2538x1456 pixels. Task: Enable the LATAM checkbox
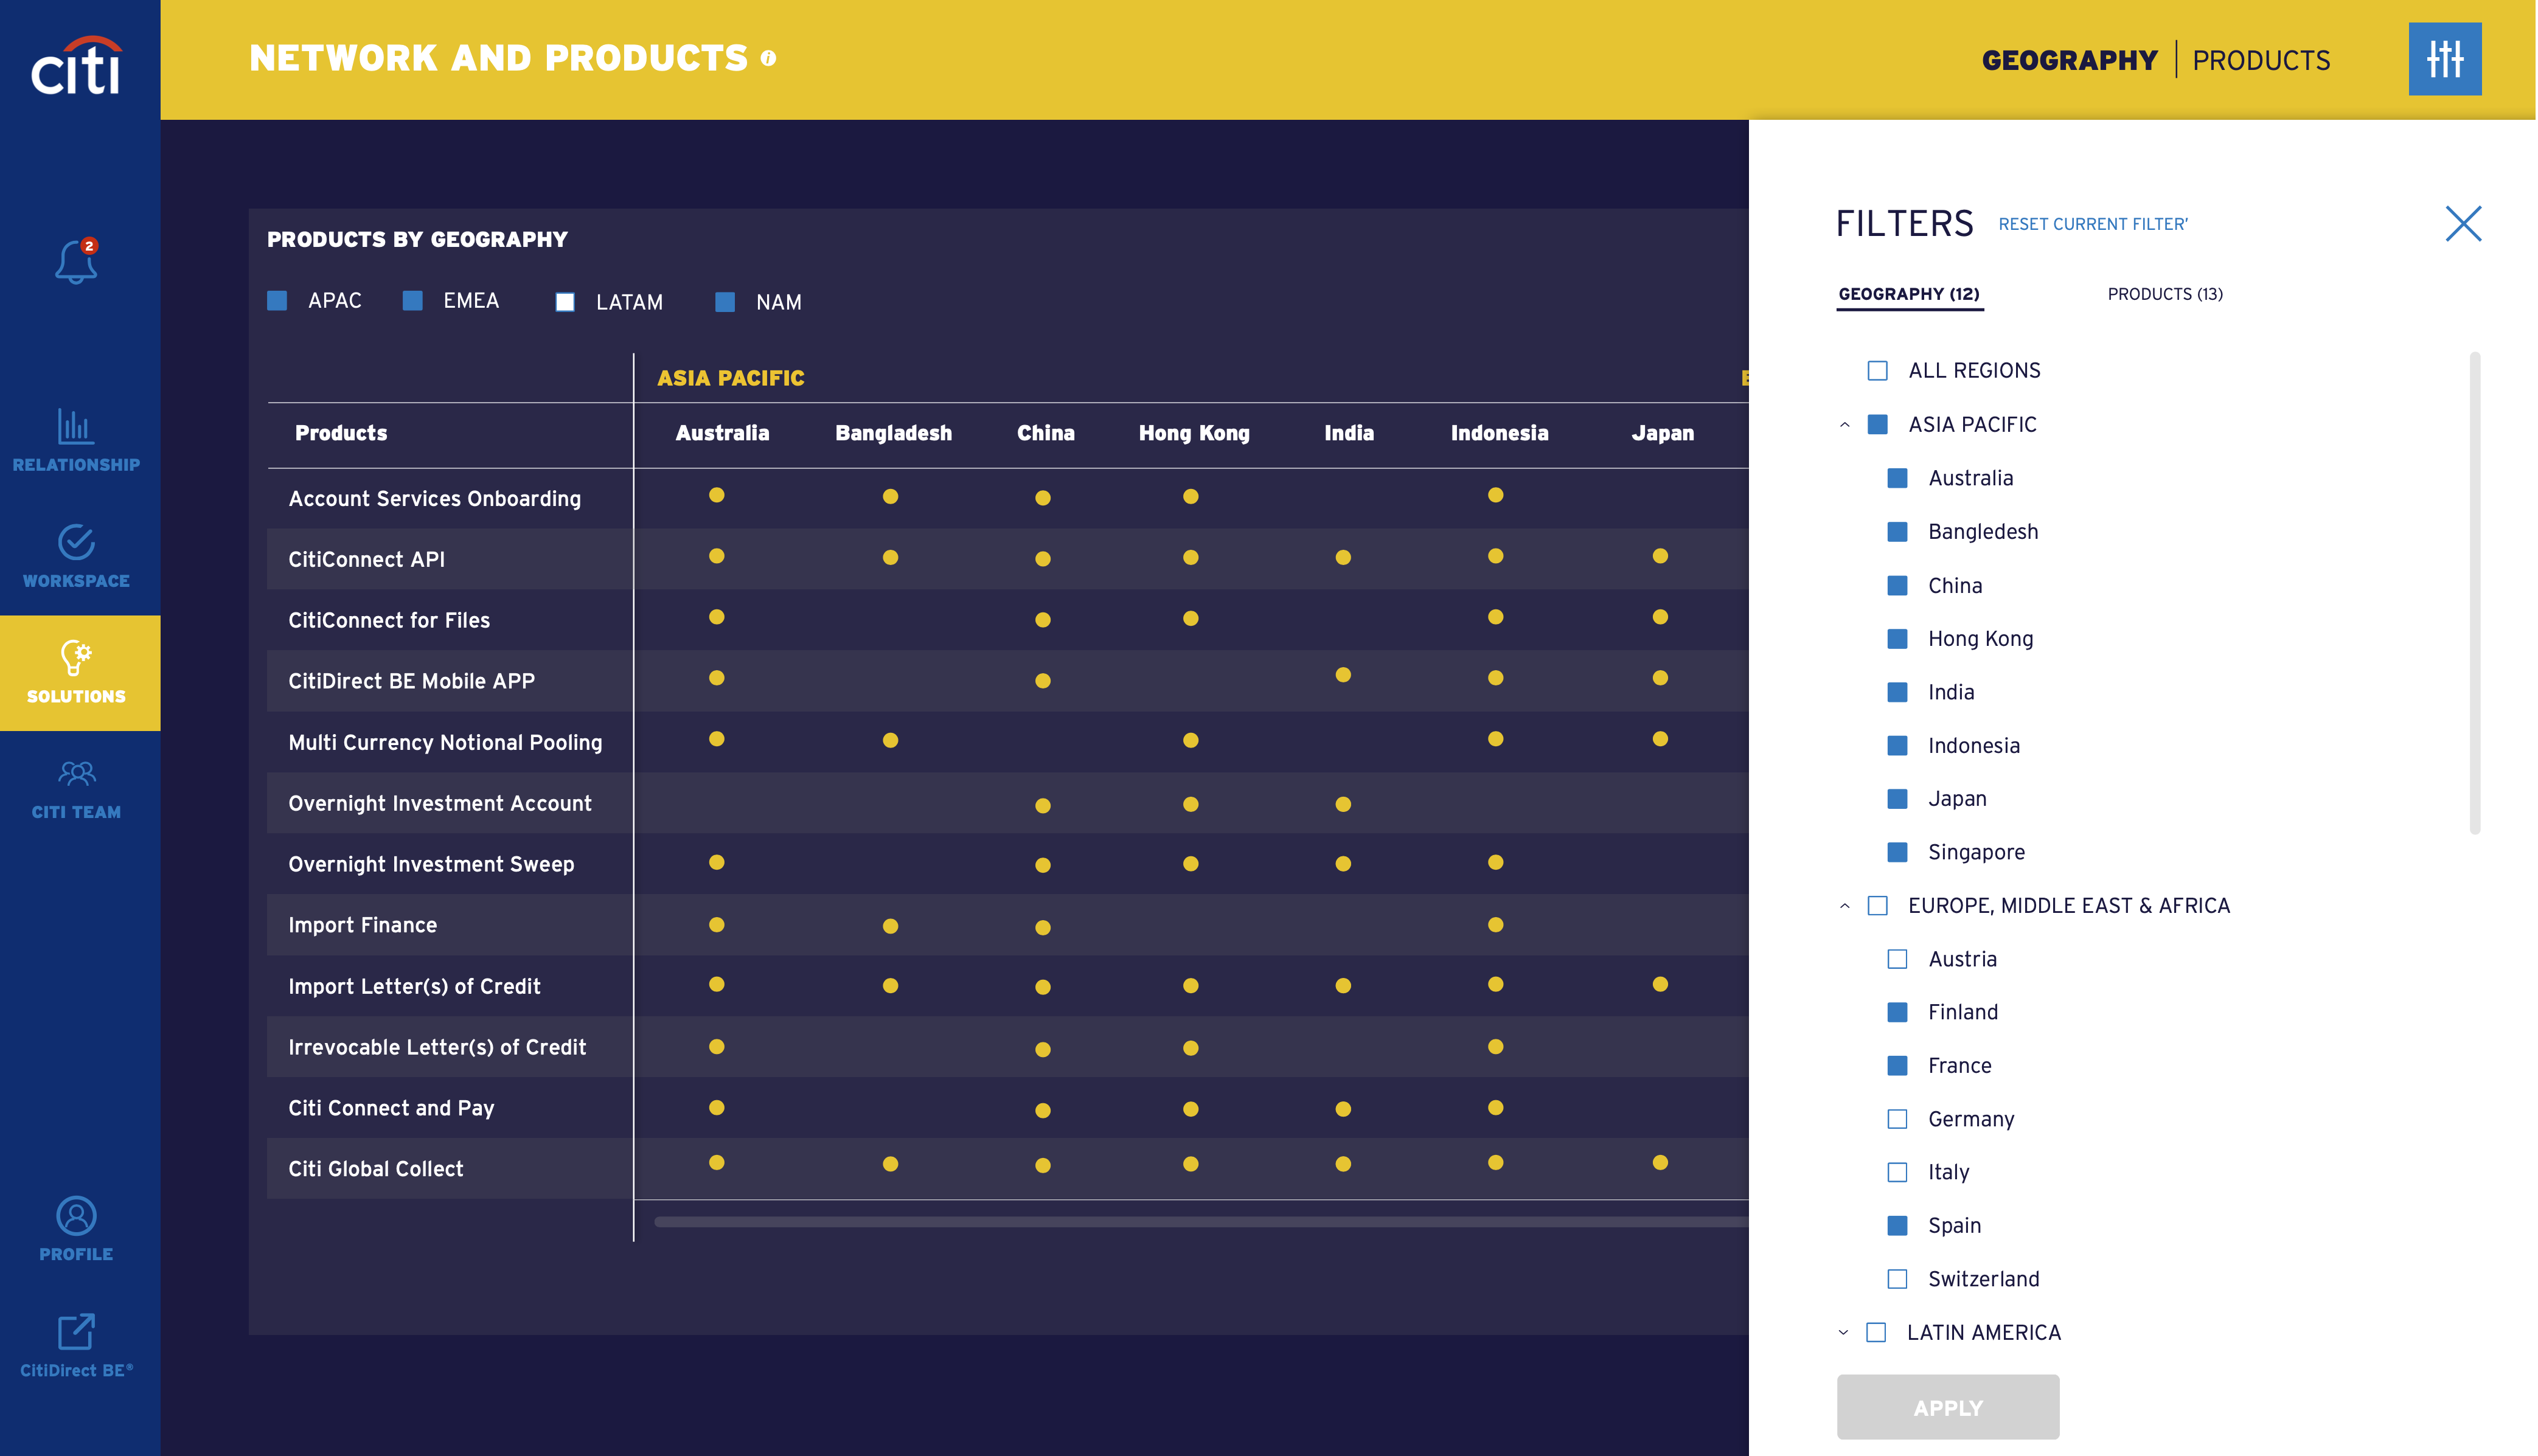[x=565, y=301]
